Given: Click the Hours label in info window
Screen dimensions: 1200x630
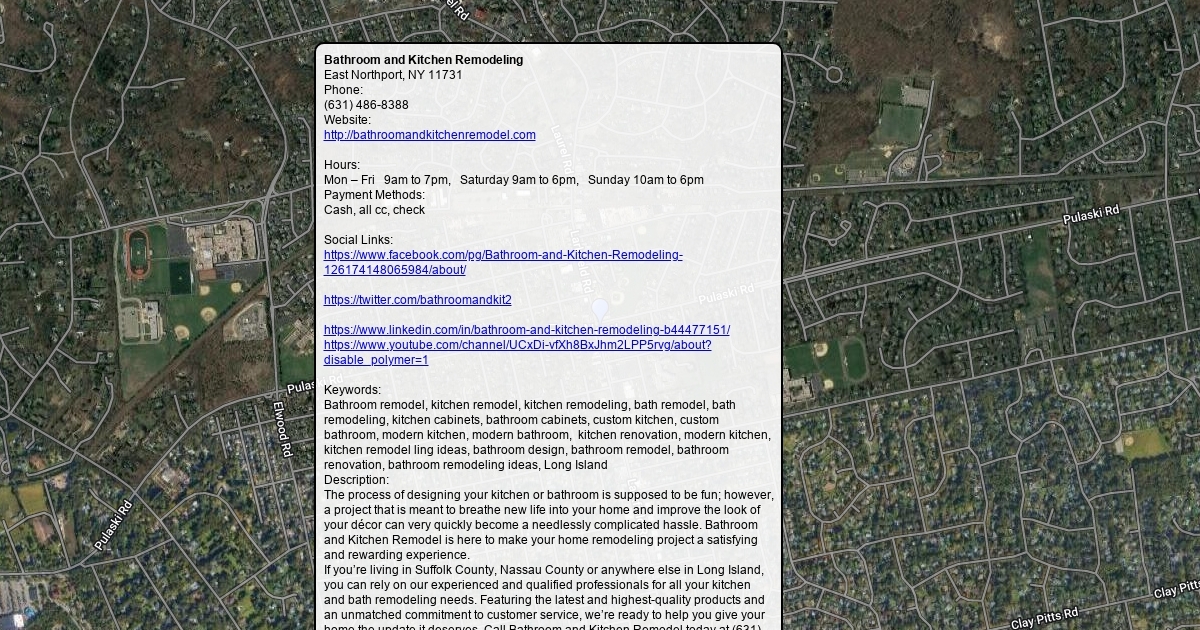Looking at the screenshot, I should 341,165.
